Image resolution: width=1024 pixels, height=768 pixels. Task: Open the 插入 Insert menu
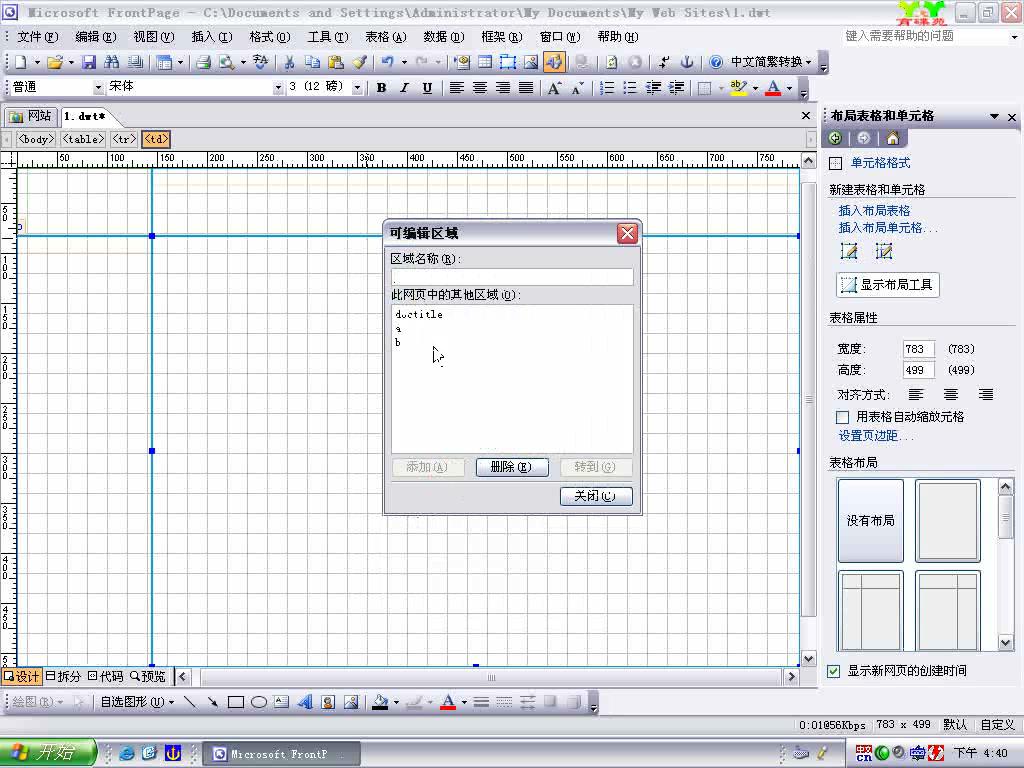click(x=212, y=37)
